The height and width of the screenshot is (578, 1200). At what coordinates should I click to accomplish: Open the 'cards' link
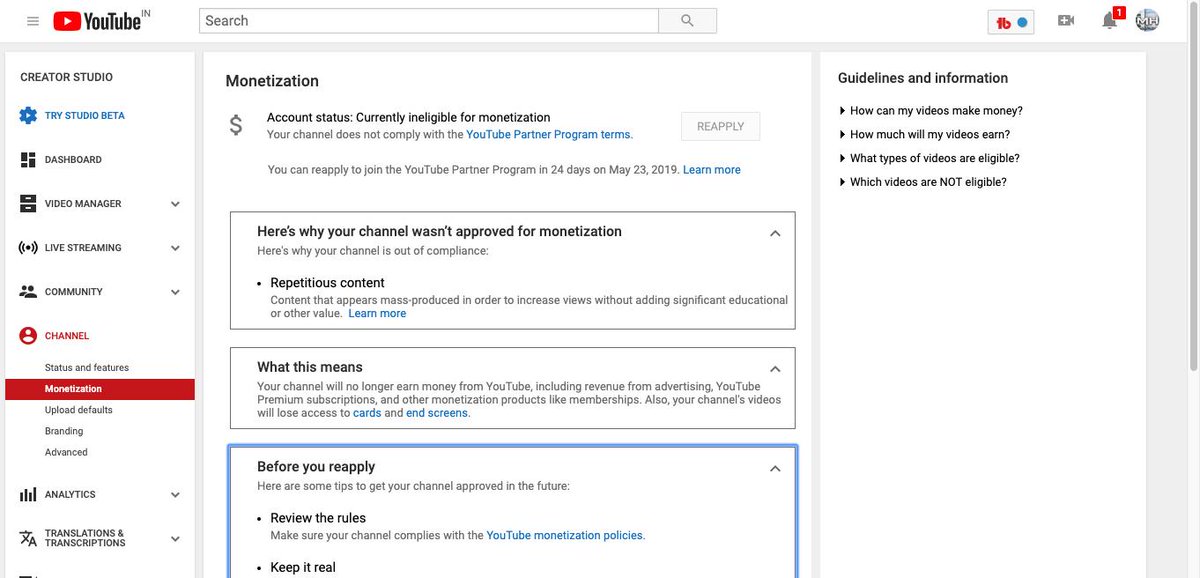pyautogui.click(x=367, y=413)
